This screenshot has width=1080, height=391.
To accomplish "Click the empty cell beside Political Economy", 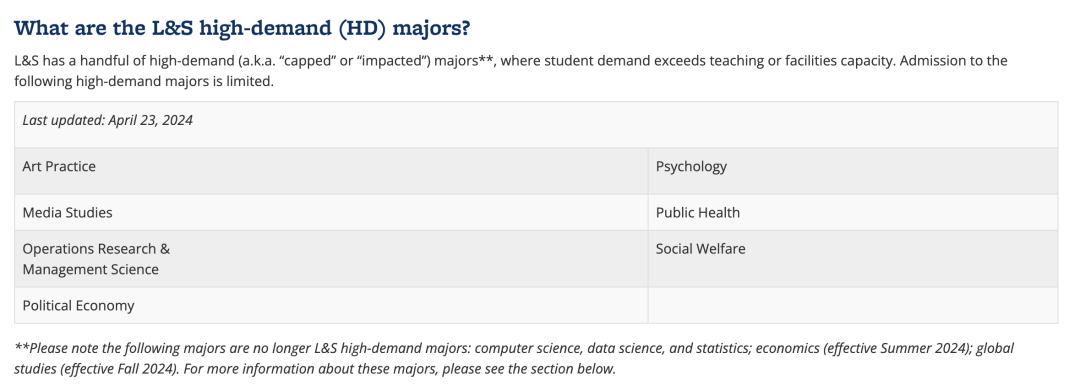I will [x=853, y=305].
